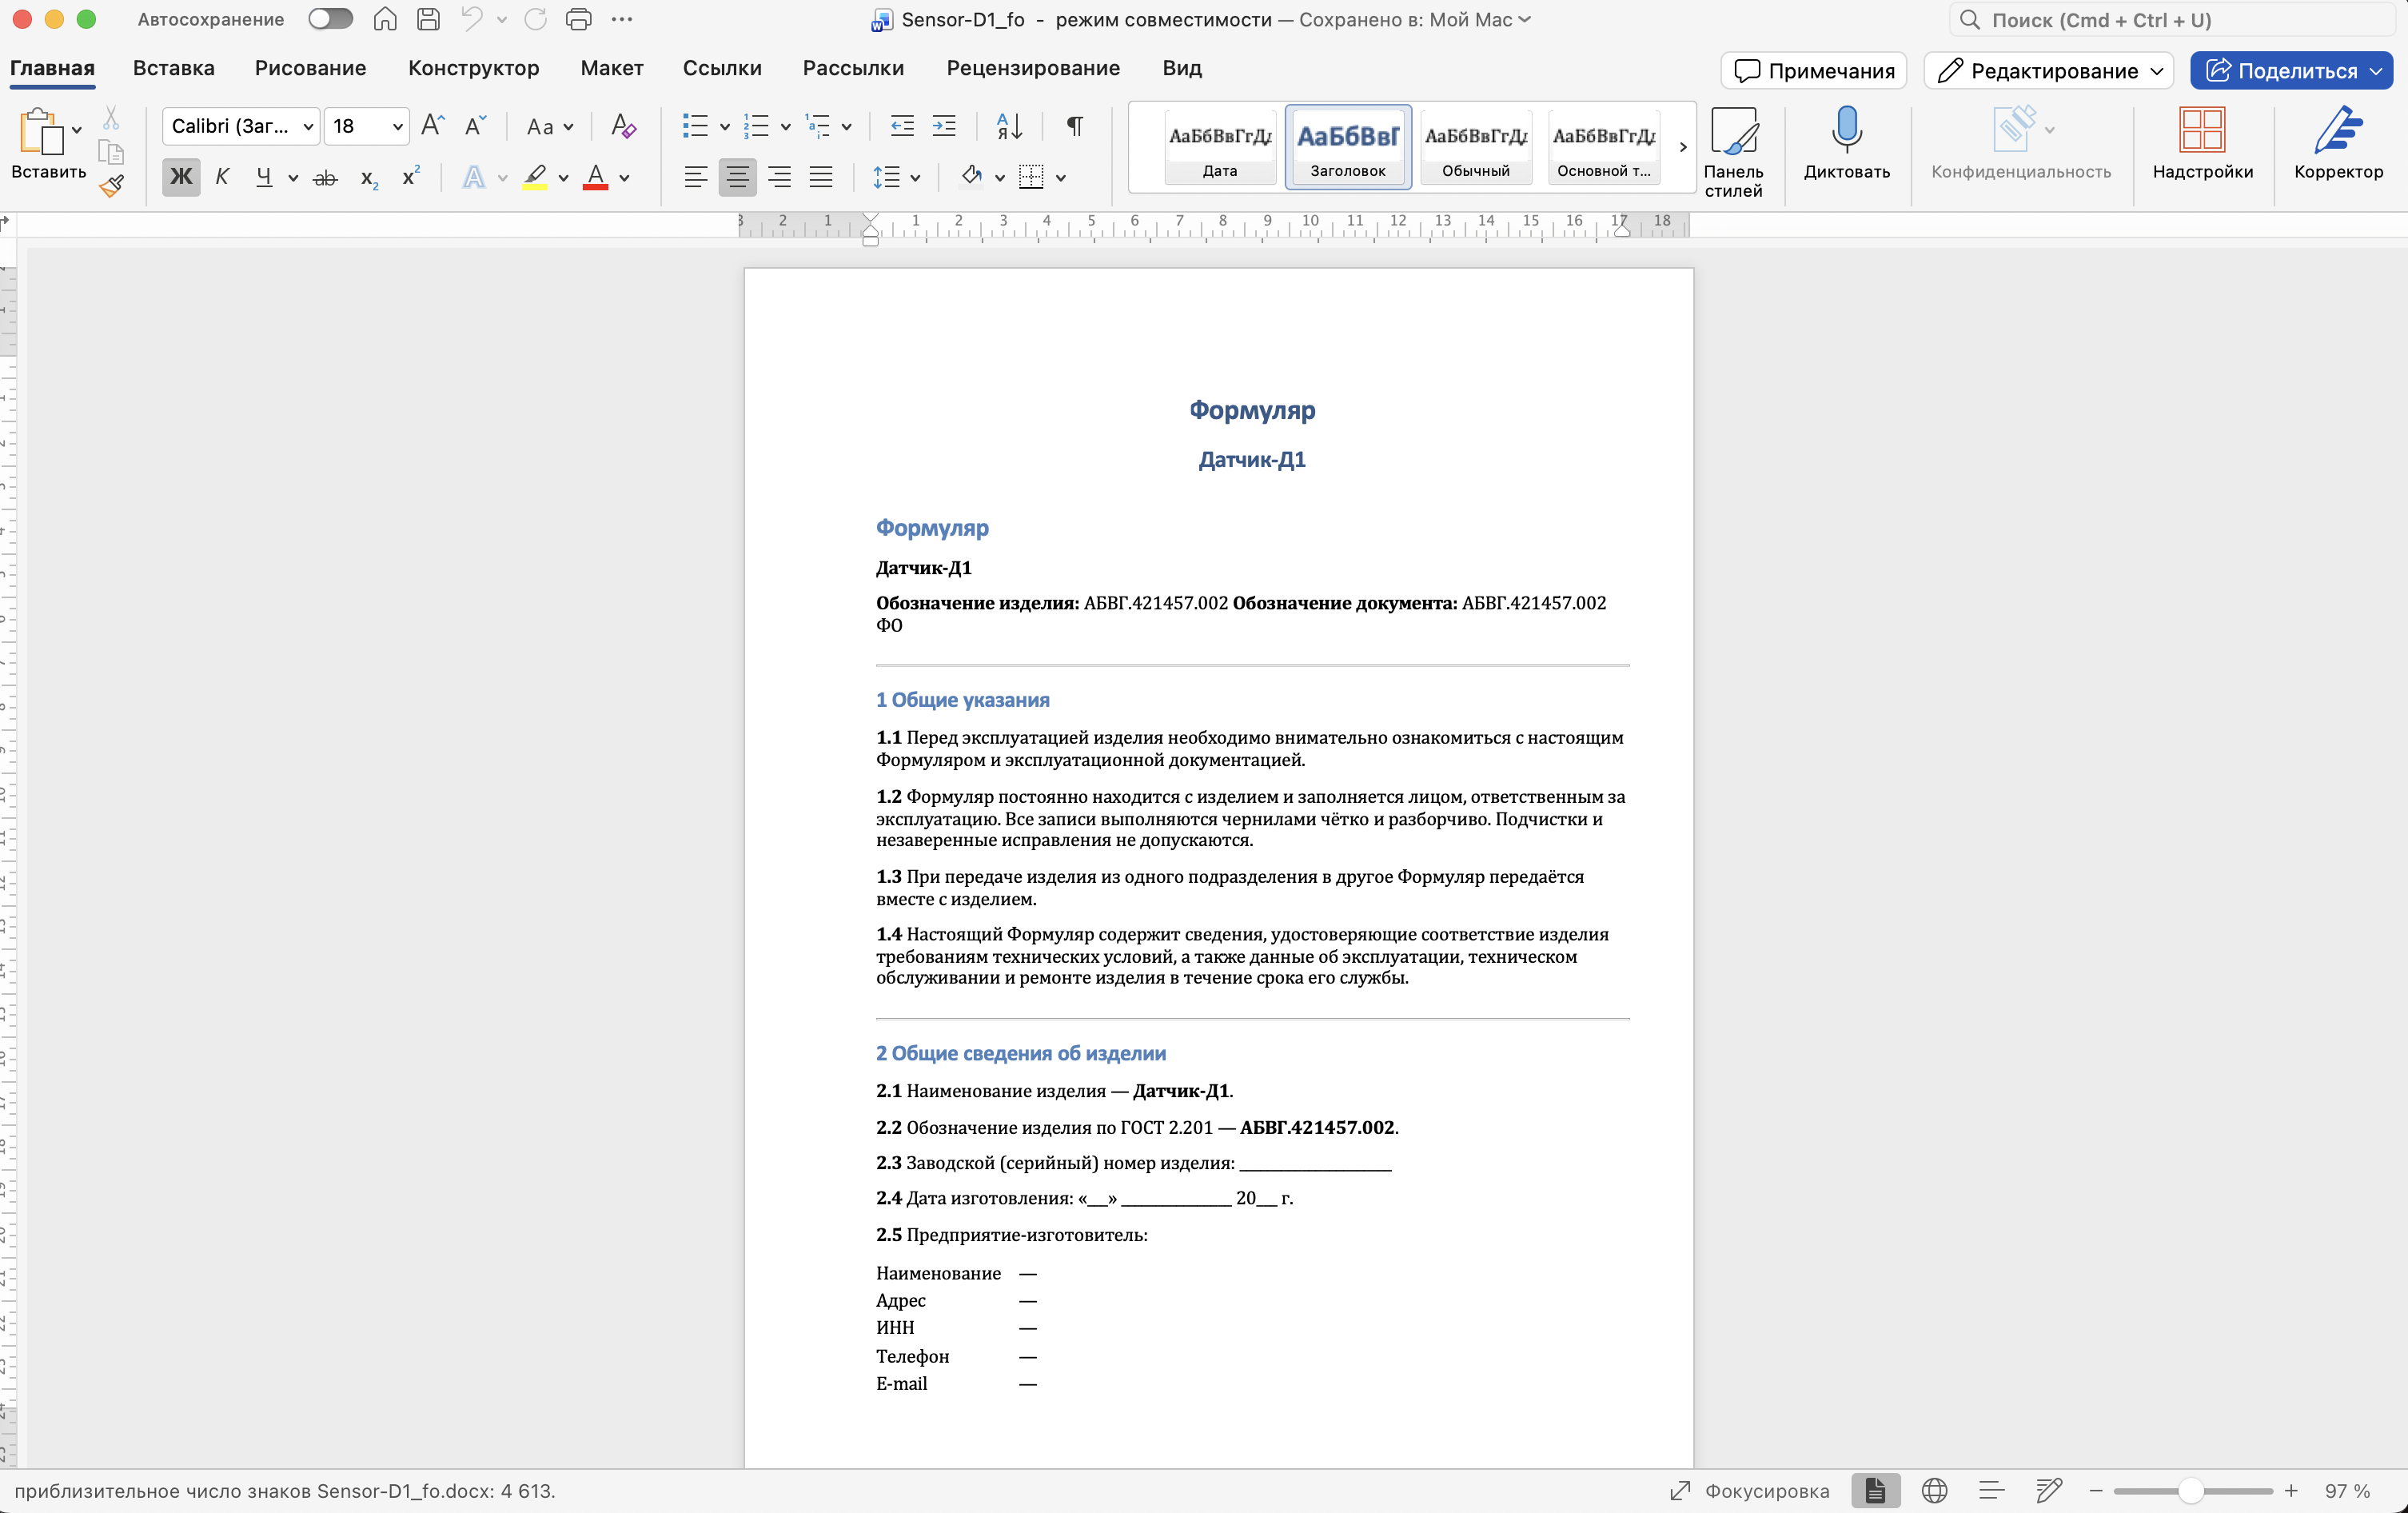The width and height of the screenshot is (2408, 1513).
Task: Apply superscript formatting
Action: coord(410,176)
